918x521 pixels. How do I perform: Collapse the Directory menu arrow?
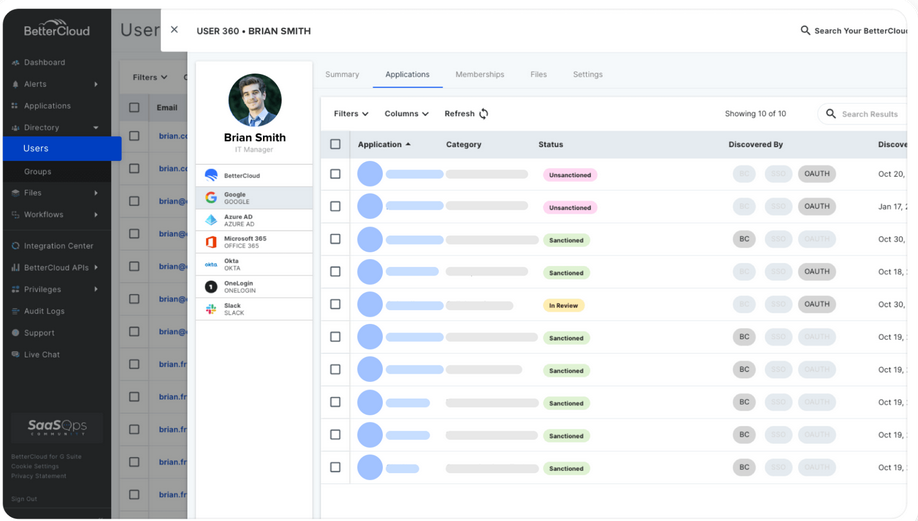pyautogui.click(x=96, y=128)
